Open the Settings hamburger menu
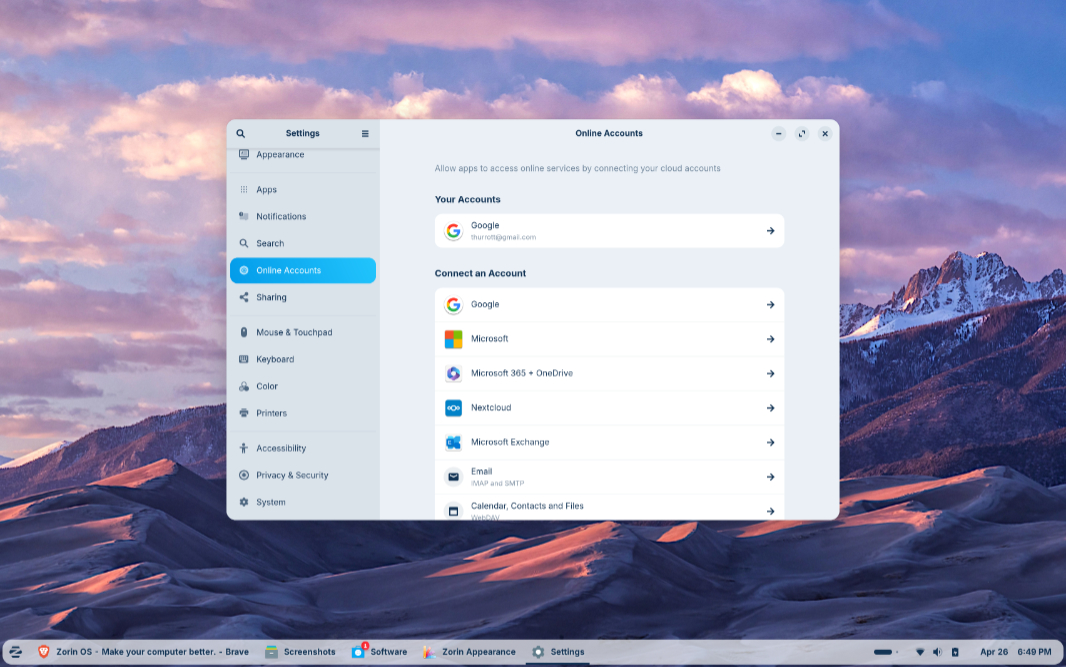Screen dimensions: 1066x667 (x=365, y=133)
